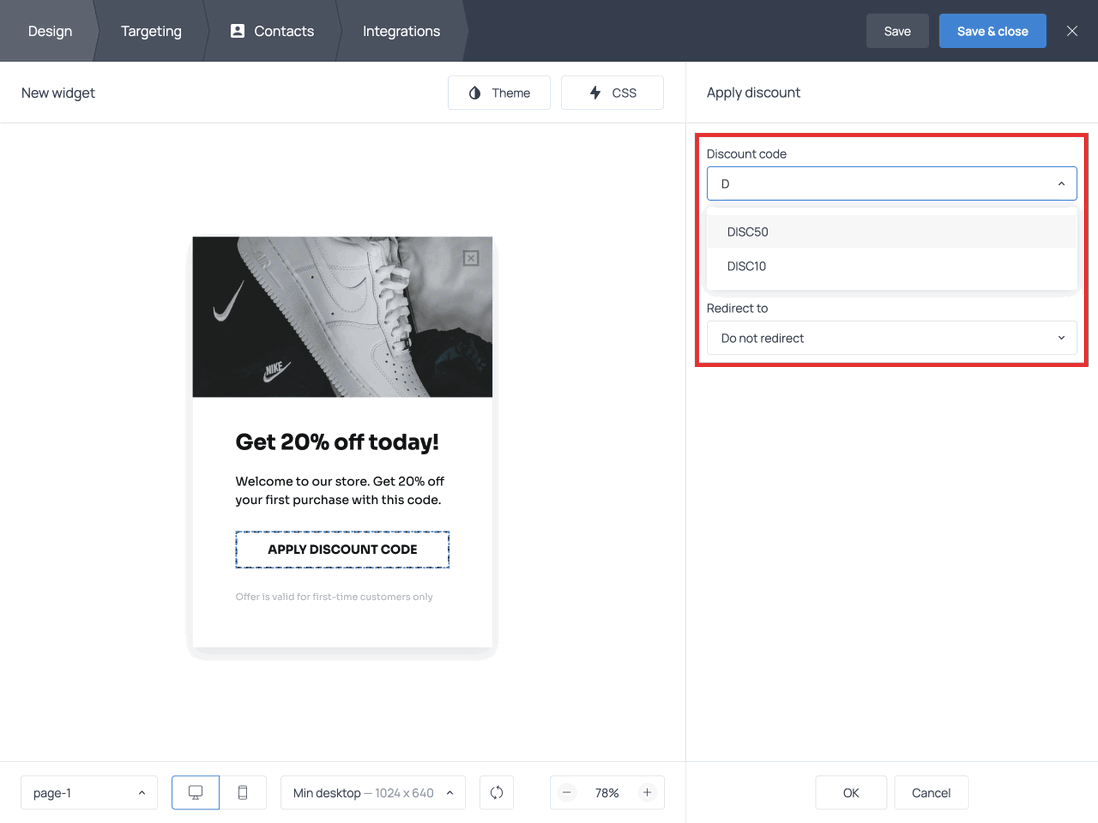Select the DISC50 discount code
1098x823 pixels.
pos(748,231)
